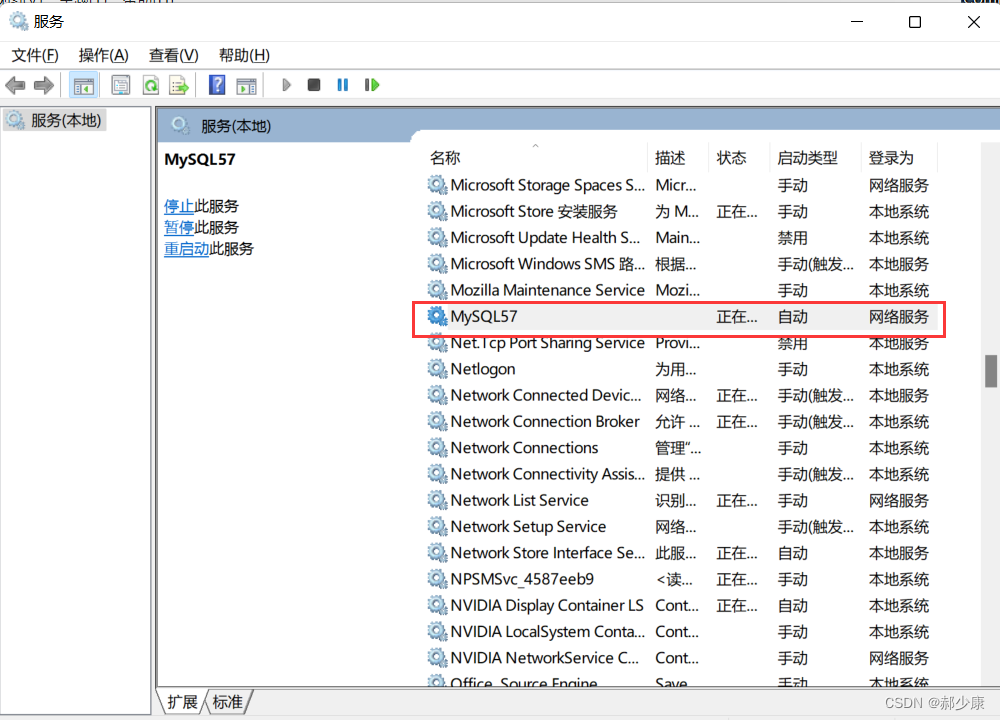Select Net.Tcp Port Sharing Service row
Image resolution: width=1000 pixels, height=720 pixels.
pyautogui.click(x=547, y=342)
